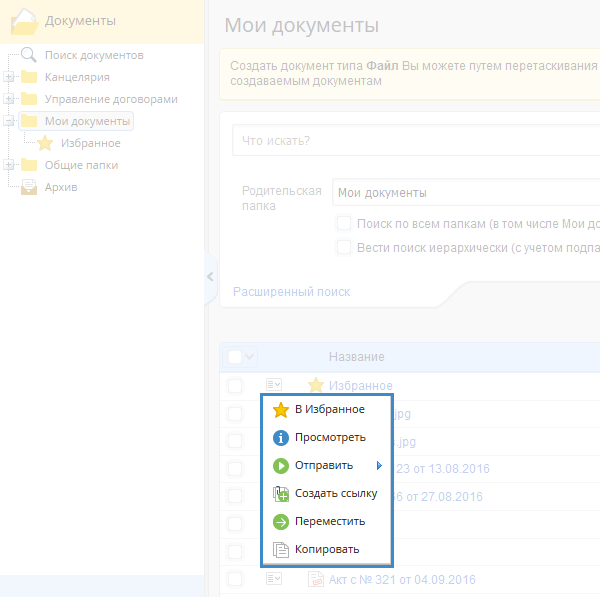Click the Копировать pages icon
This screenshot has height=597, width=600.
[x=281, y=549]
